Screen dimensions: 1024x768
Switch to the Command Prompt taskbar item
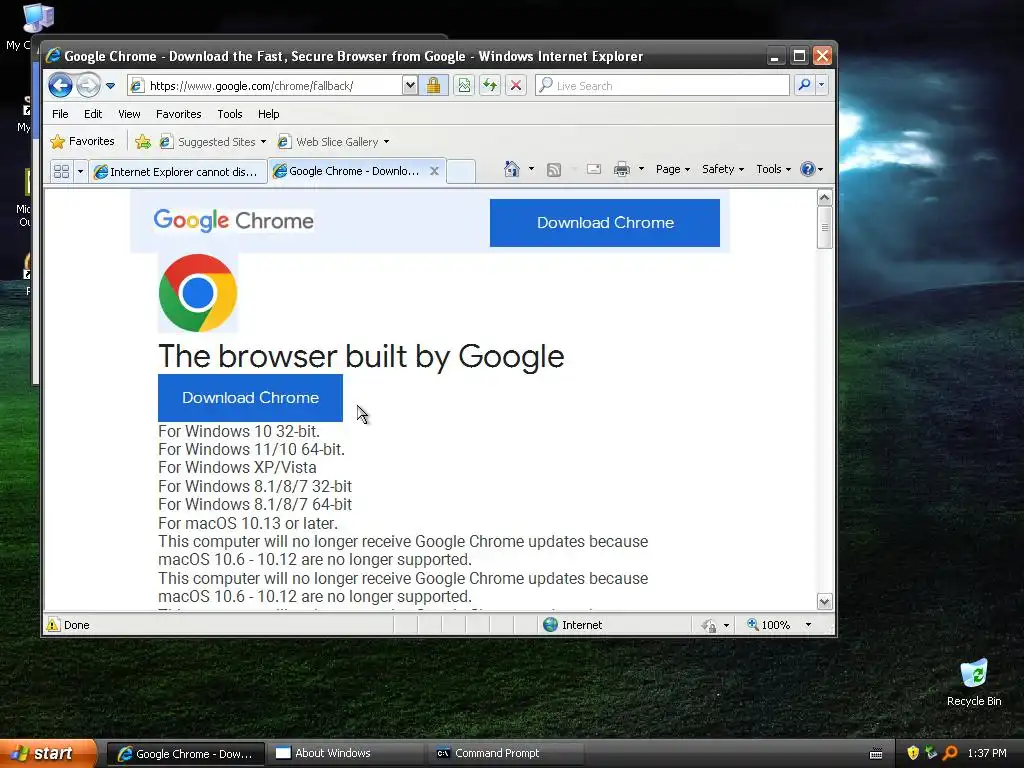coord(507,753)
